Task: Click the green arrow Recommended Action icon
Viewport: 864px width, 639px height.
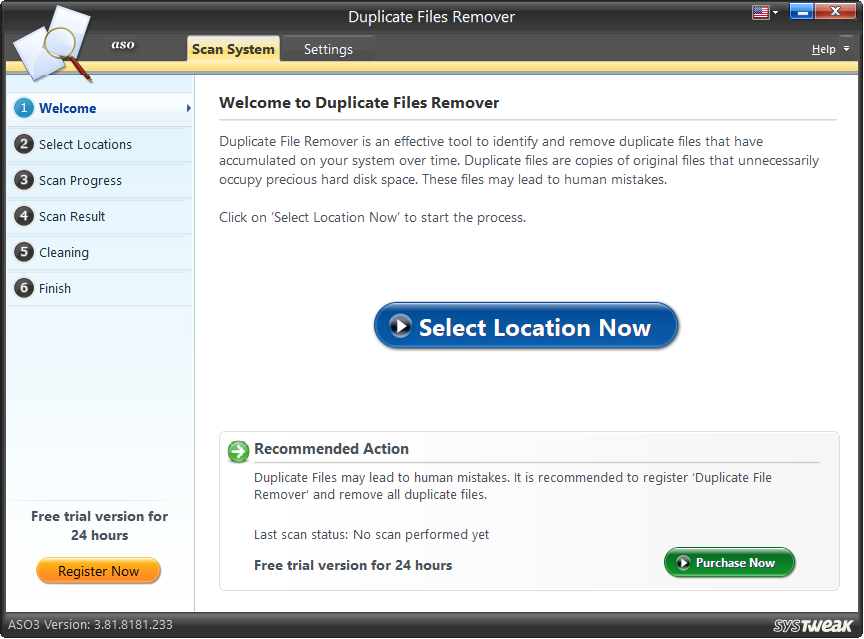Action: 238,451
